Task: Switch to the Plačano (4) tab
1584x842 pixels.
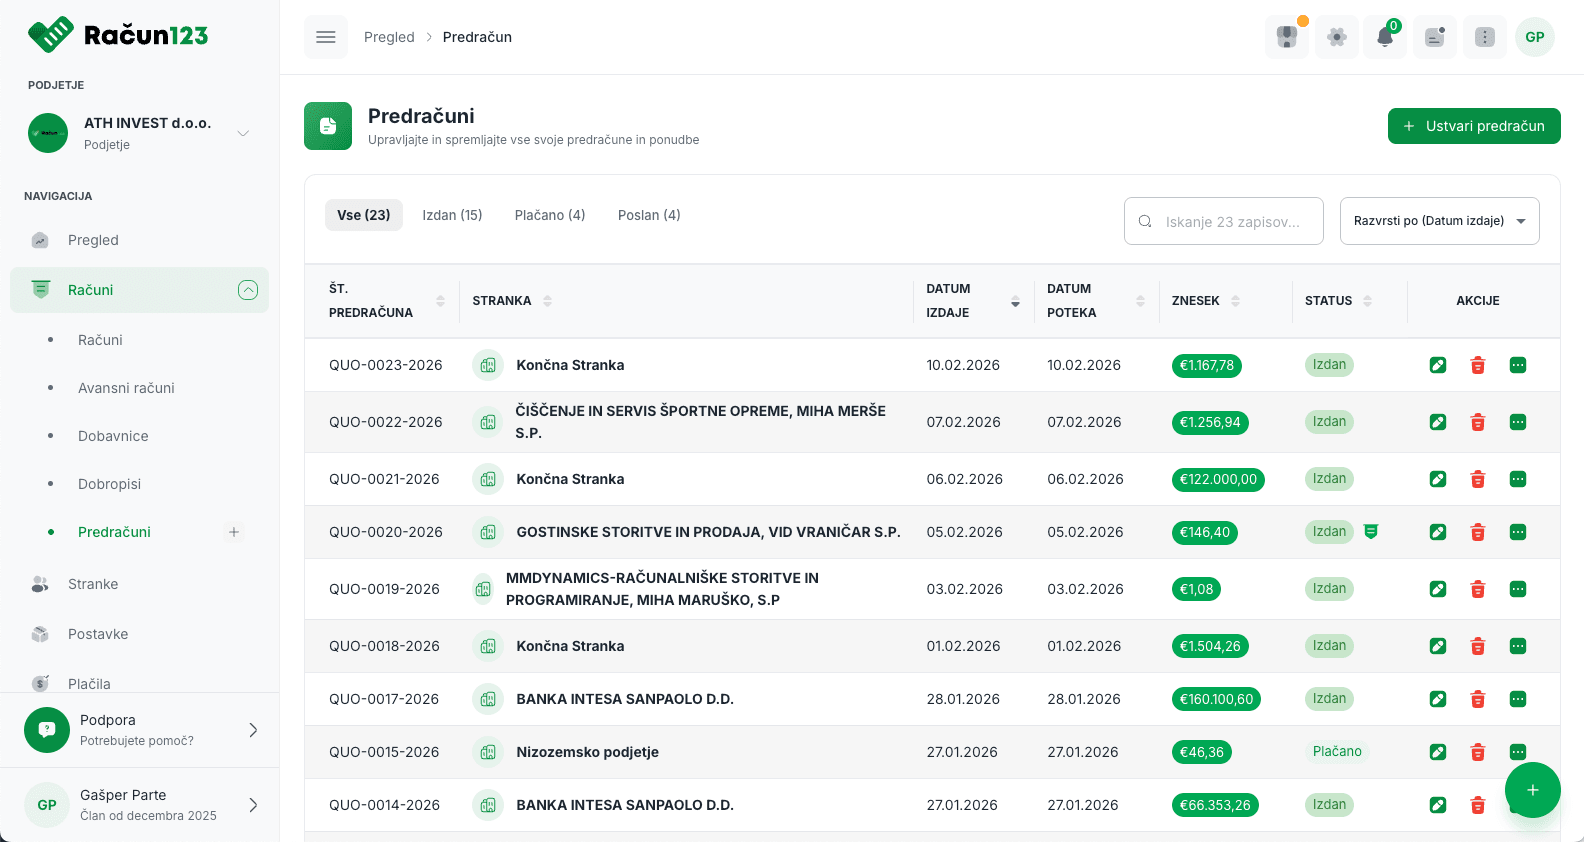Action: point(550,215)
